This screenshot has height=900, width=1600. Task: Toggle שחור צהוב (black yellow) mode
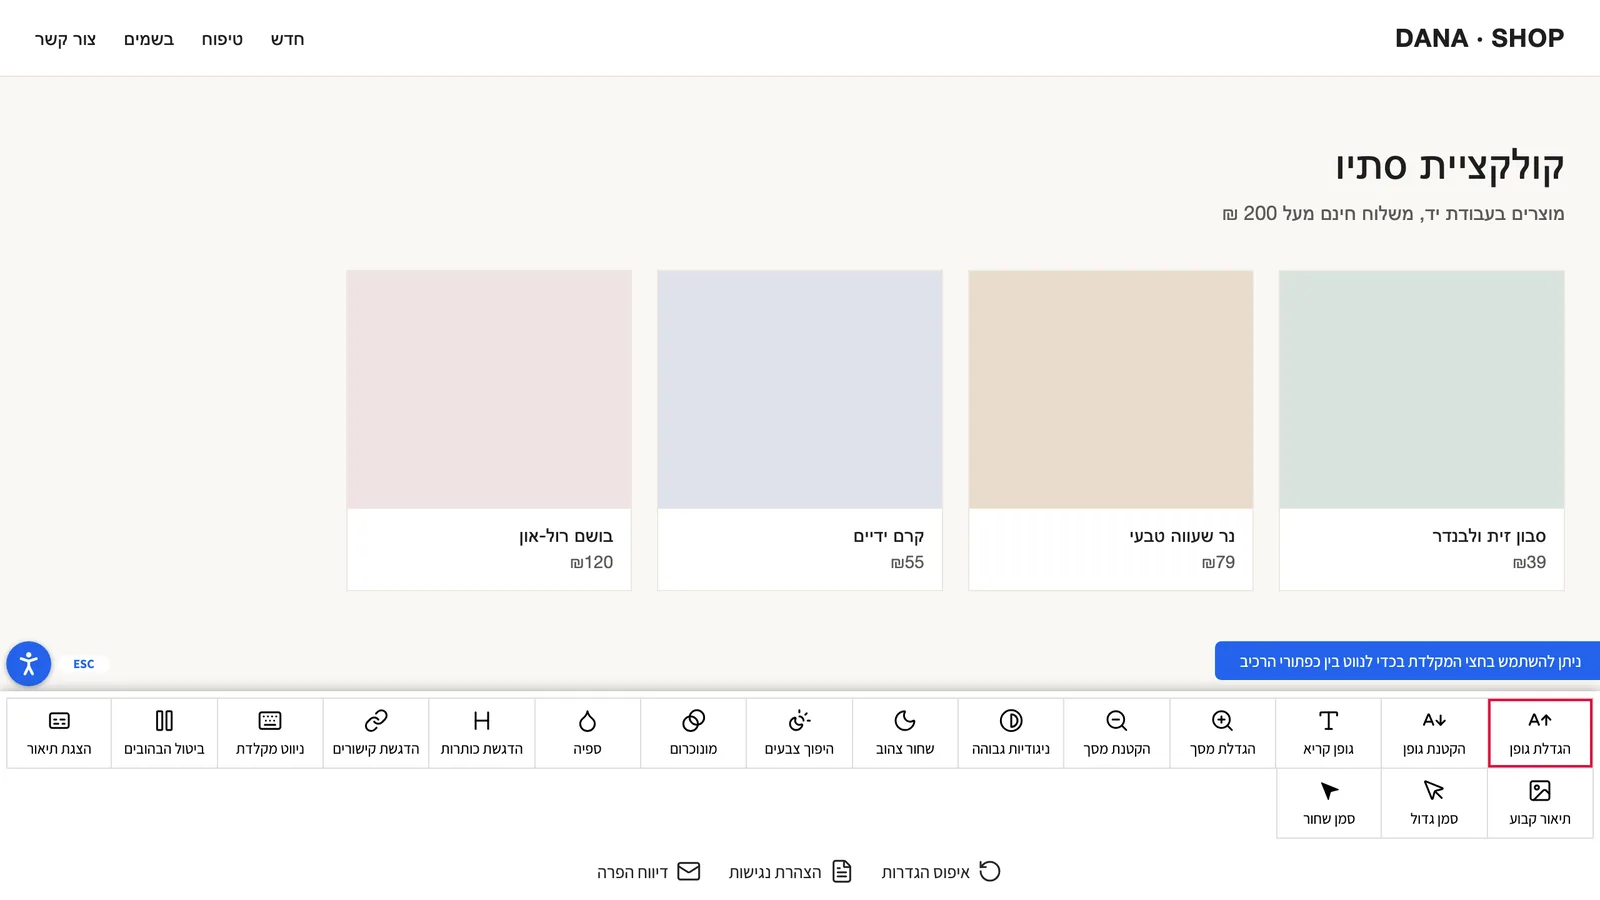(x=905, y=733)
